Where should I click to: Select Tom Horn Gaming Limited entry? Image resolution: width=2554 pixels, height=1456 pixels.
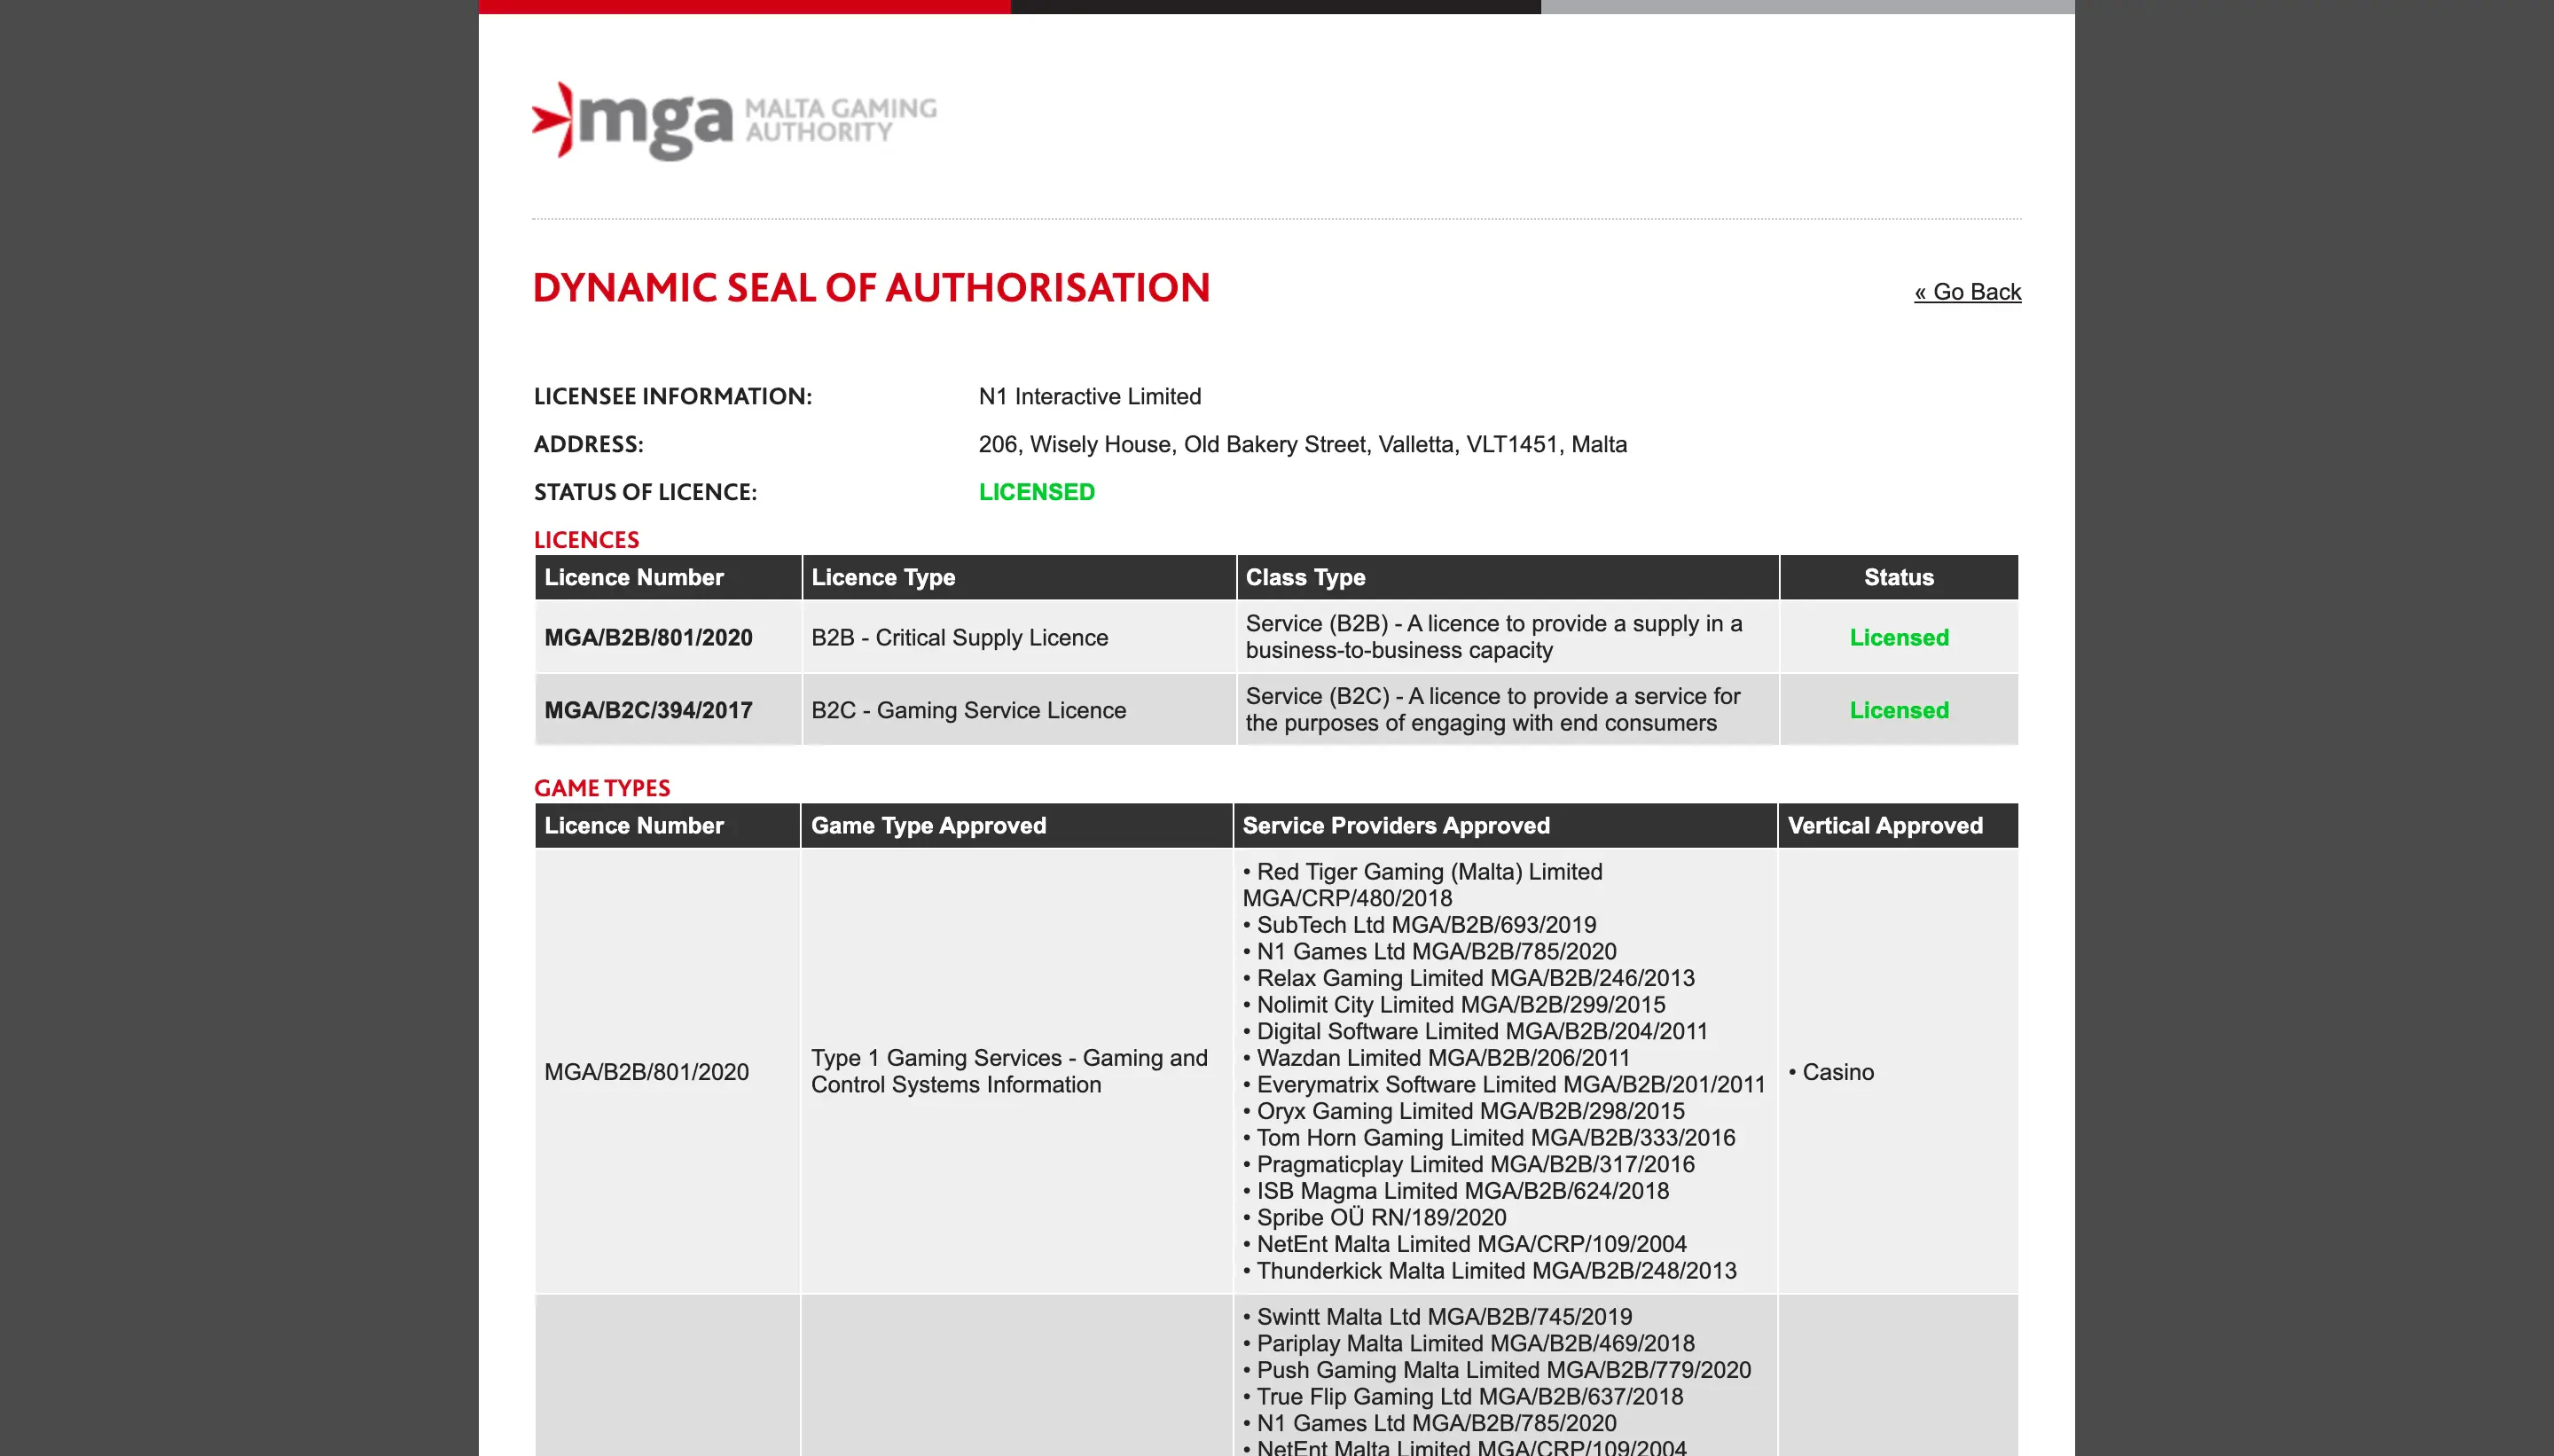[x=1489, y=1137]
